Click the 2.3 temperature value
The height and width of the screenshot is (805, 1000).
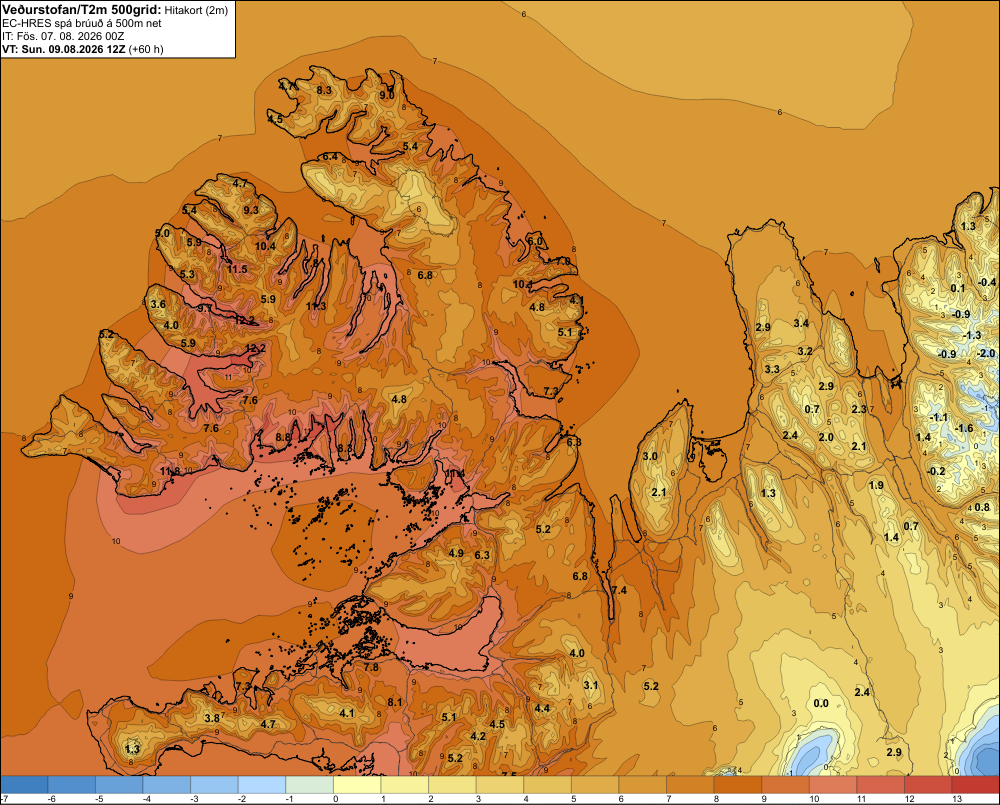point(859,409)
